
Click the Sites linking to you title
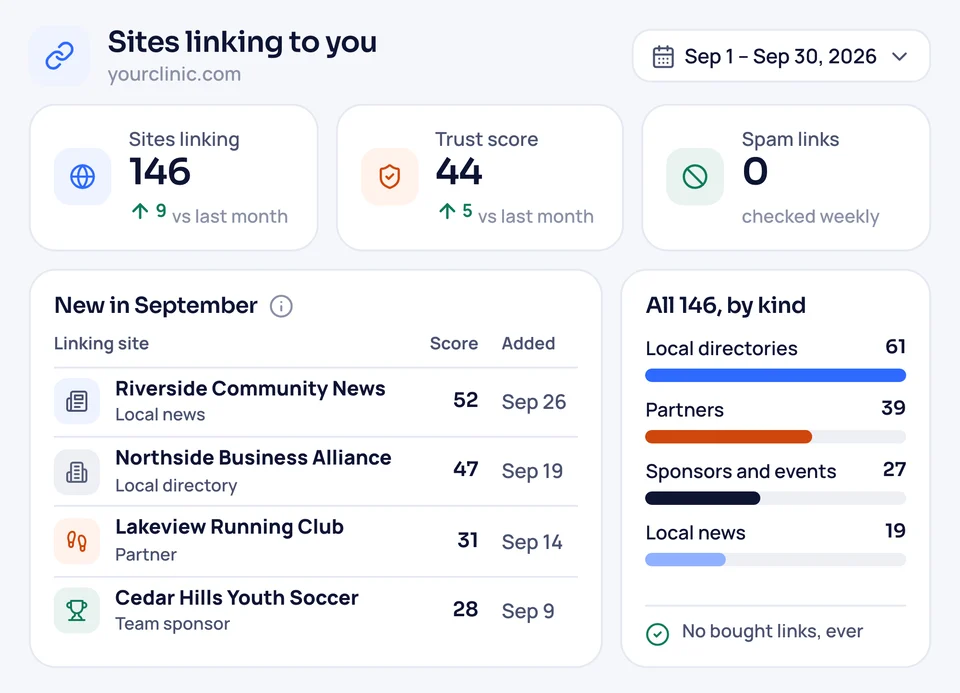click(242, 42)
